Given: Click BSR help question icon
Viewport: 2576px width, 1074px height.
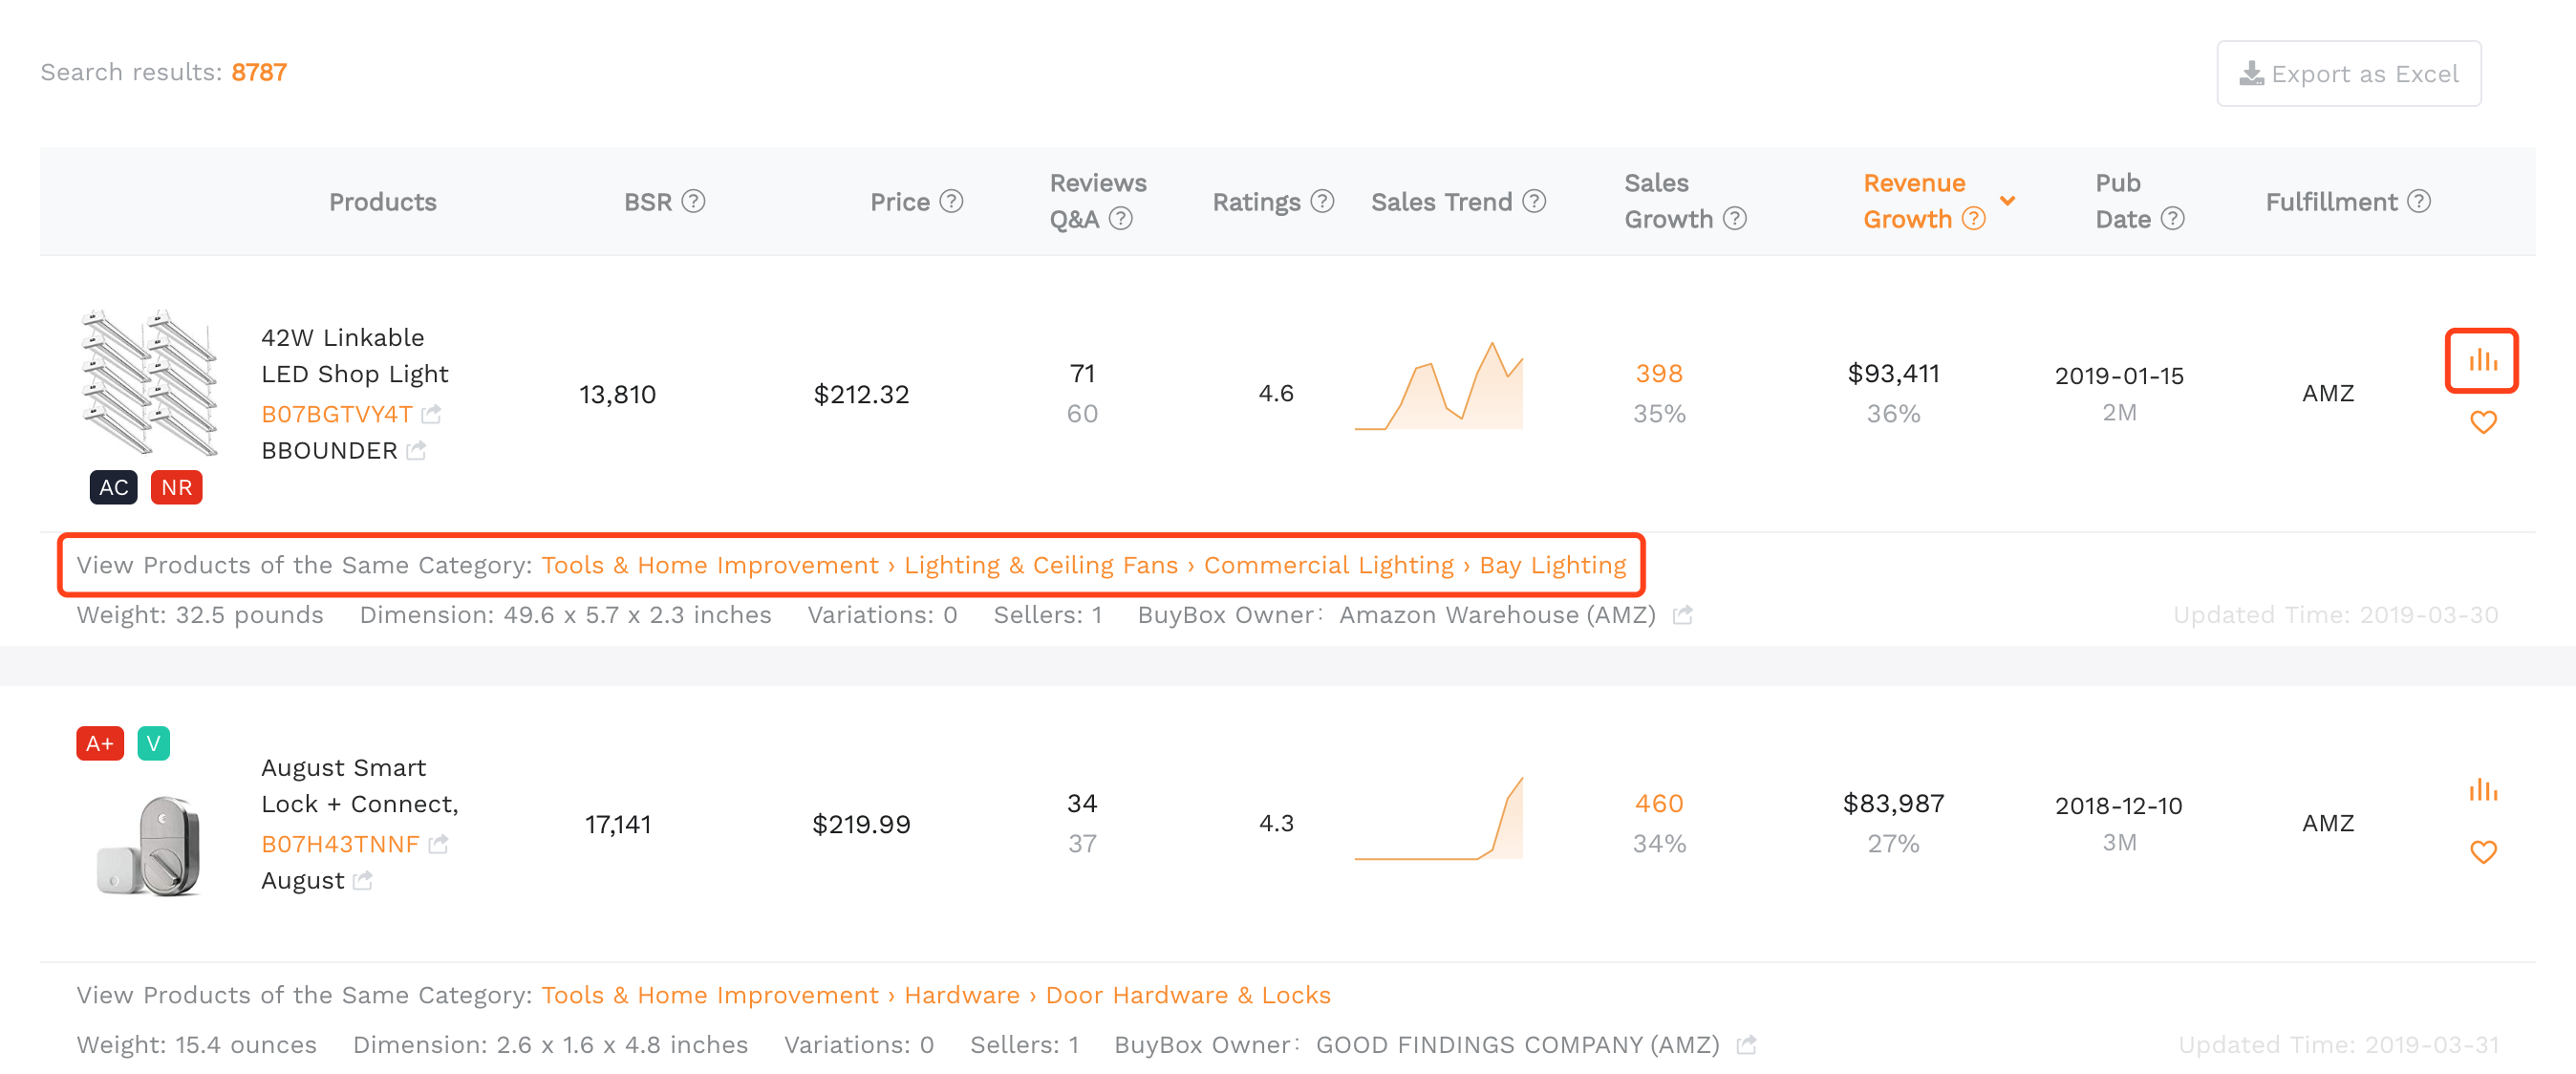Looking at the screenshot, I should 693,201.
